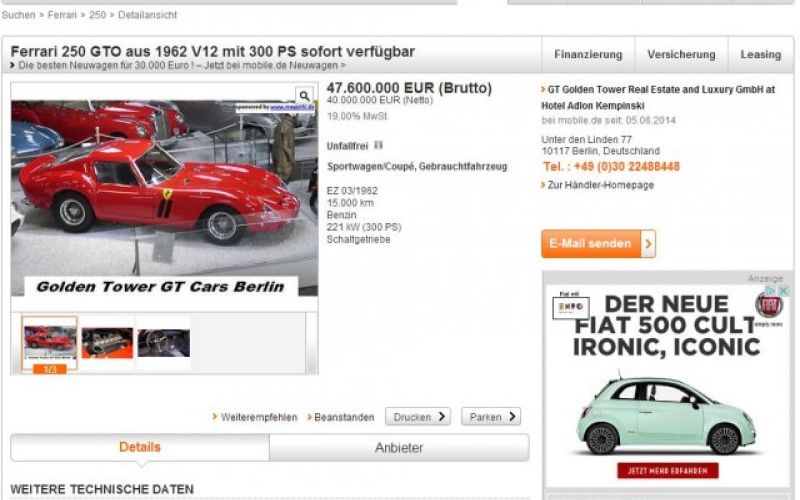Click the magnifier icon on the car photo
Viewport: 800px width, 500px height.
click(305, 96)
